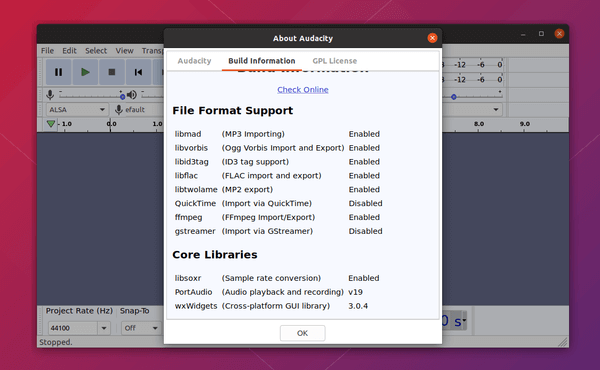
Task: Open the device dropdown right of the dialog
Action: [496, 109]
